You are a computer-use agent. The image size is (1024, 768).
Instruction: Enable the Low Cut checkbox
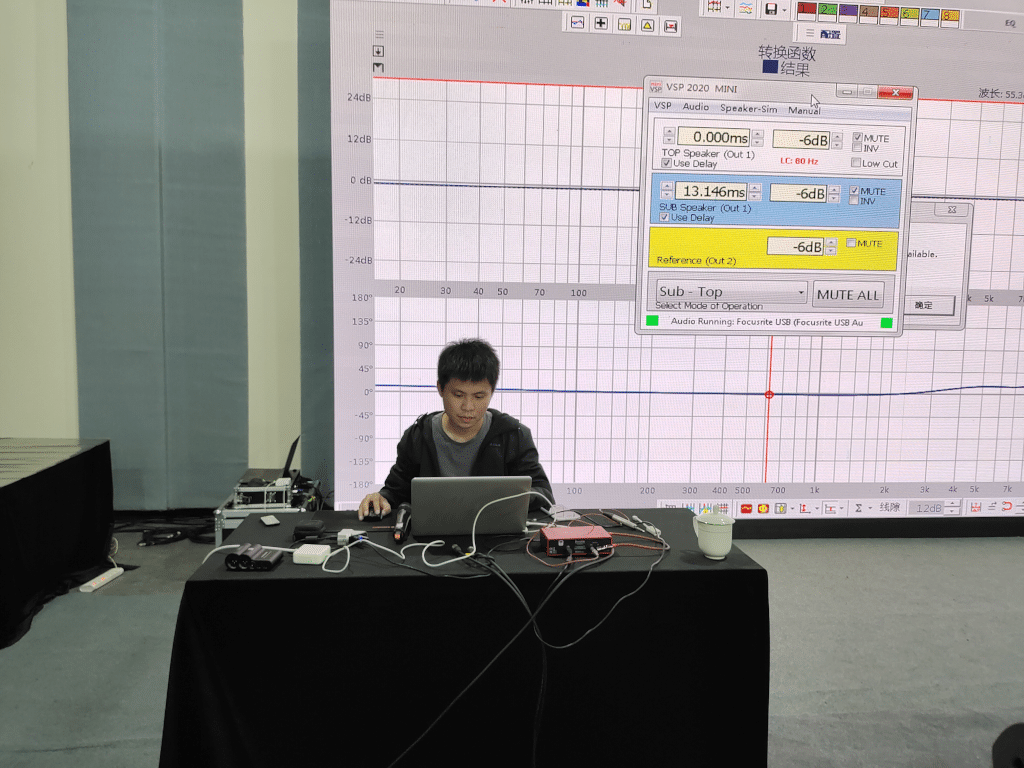[856, 163]
